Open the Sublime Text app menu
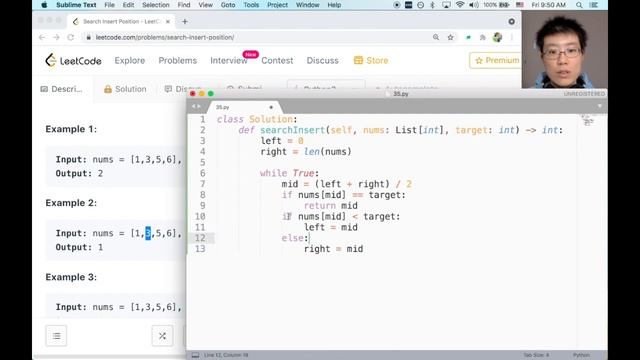This screenshot has height=360, width=640. [76, 5]
